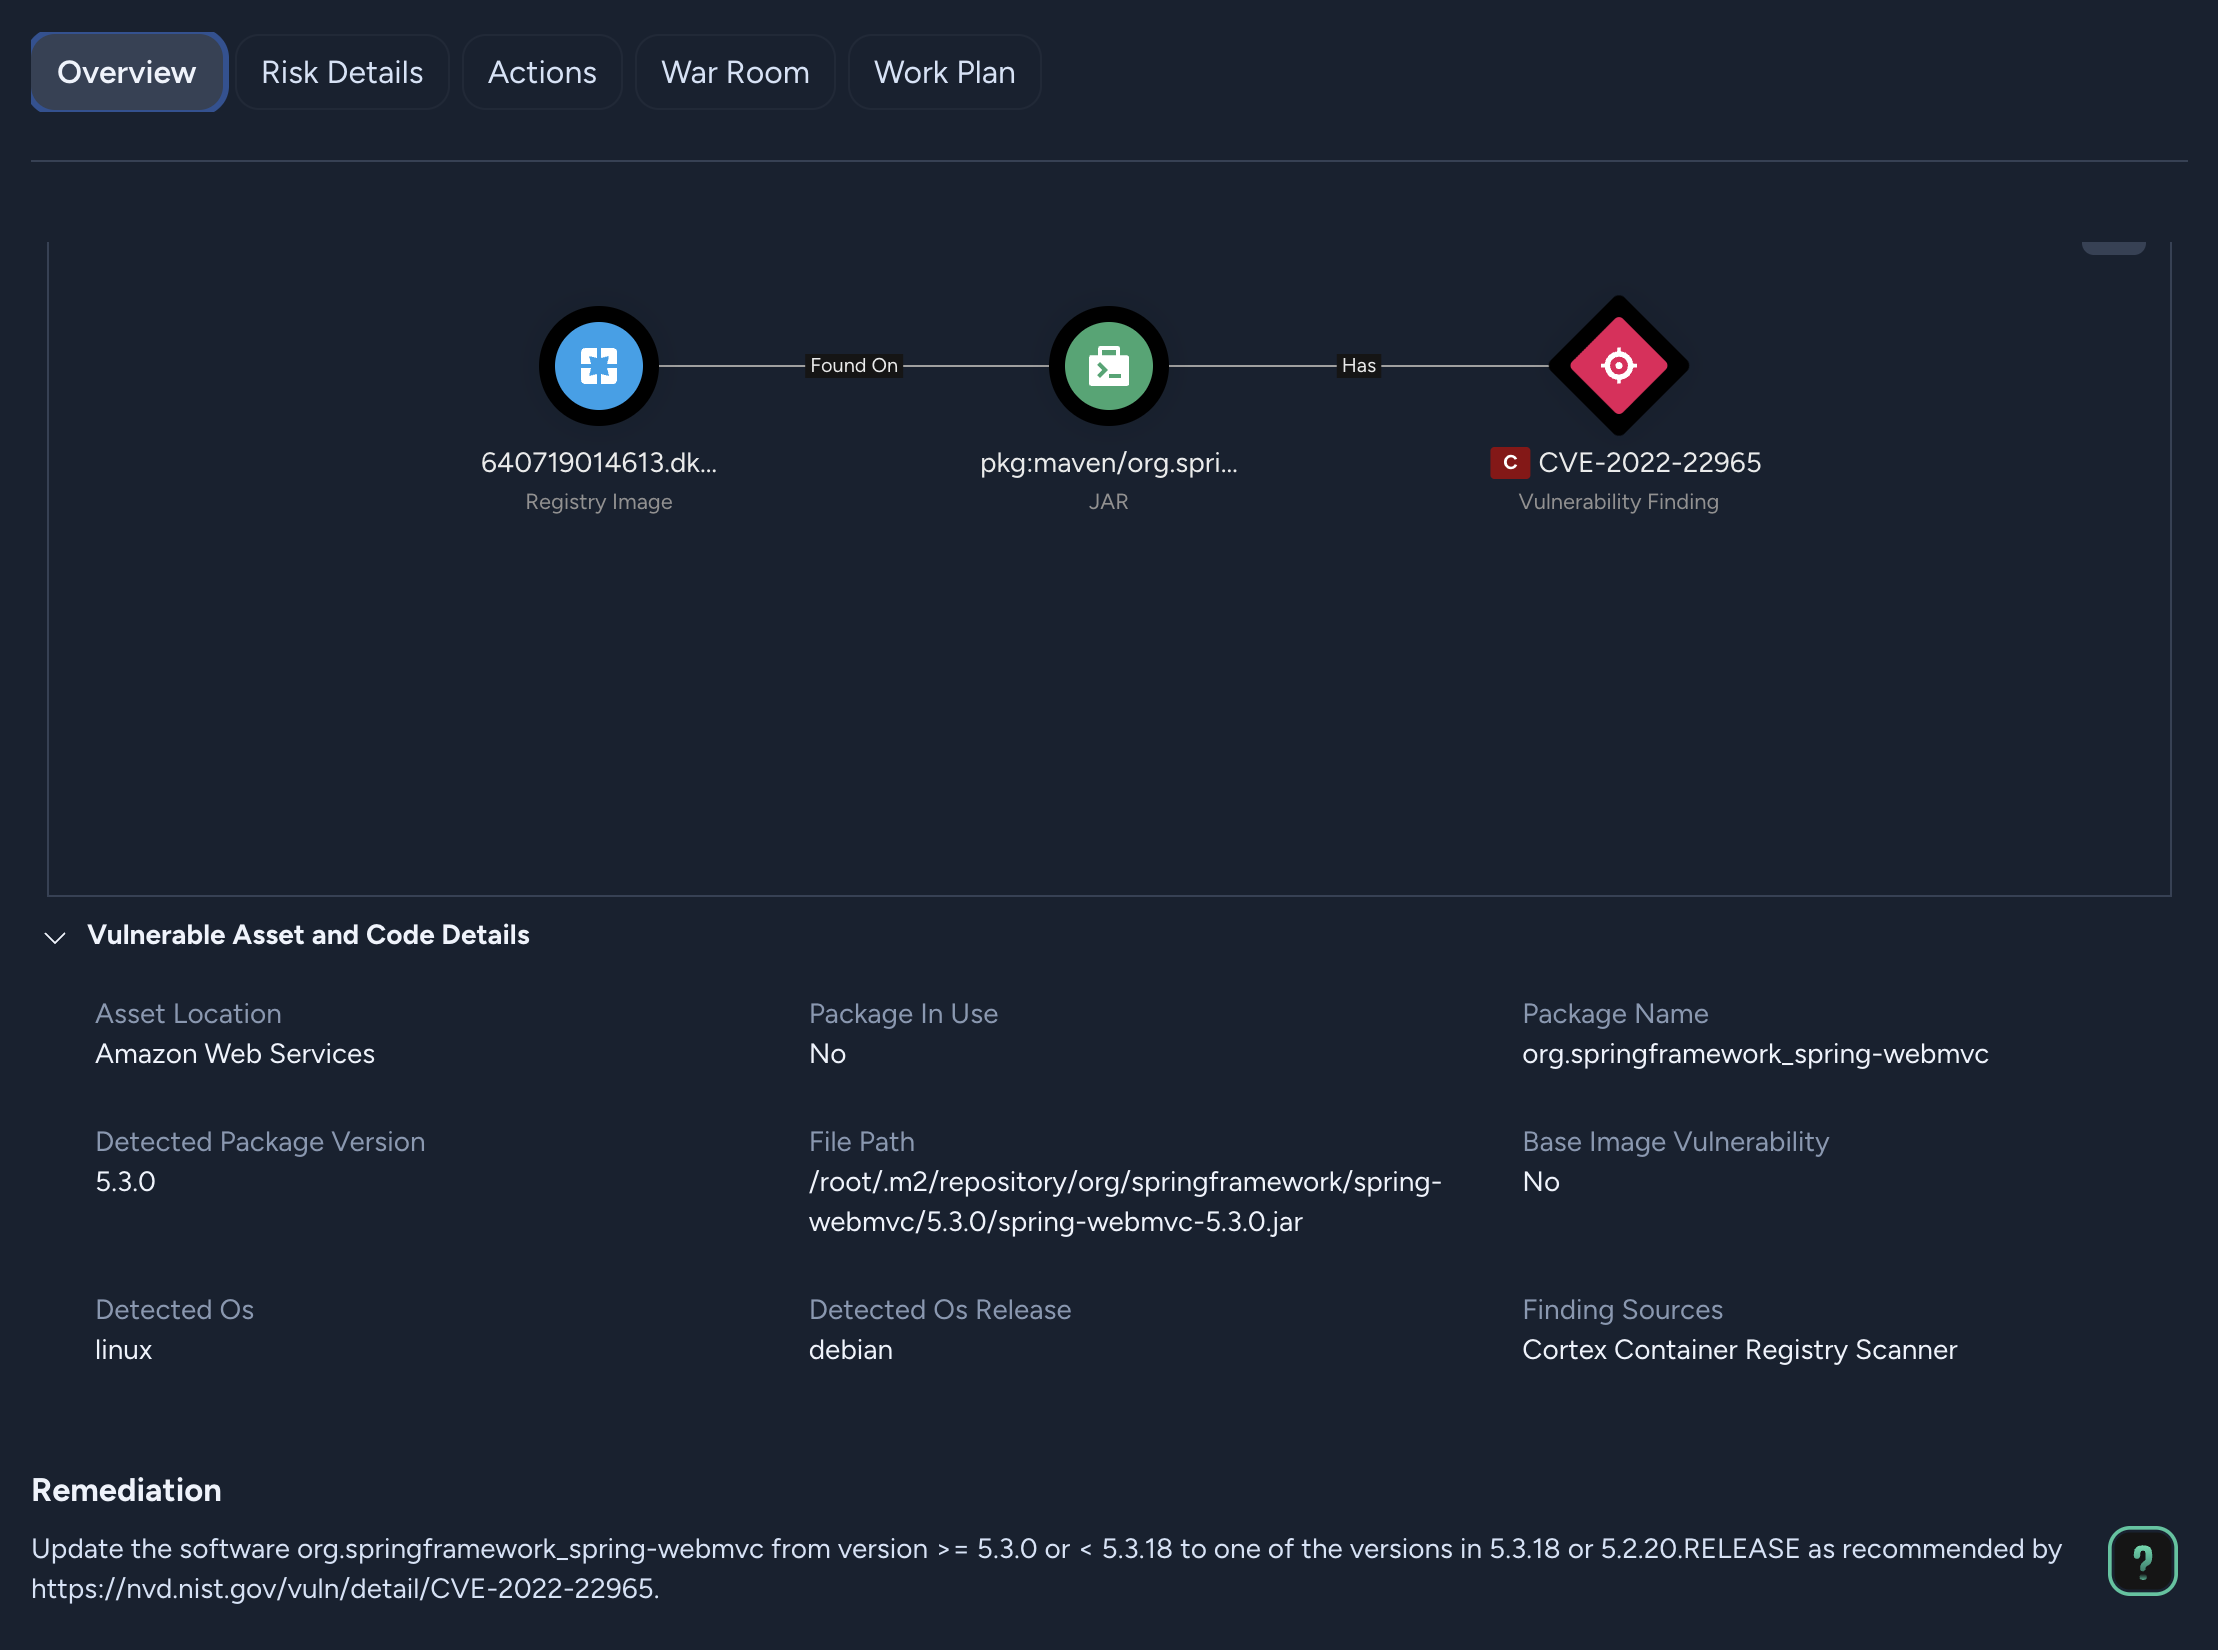Open the Work Plan tab
The width and height of the screenshot is (2218, 1650).
[944, 72]
